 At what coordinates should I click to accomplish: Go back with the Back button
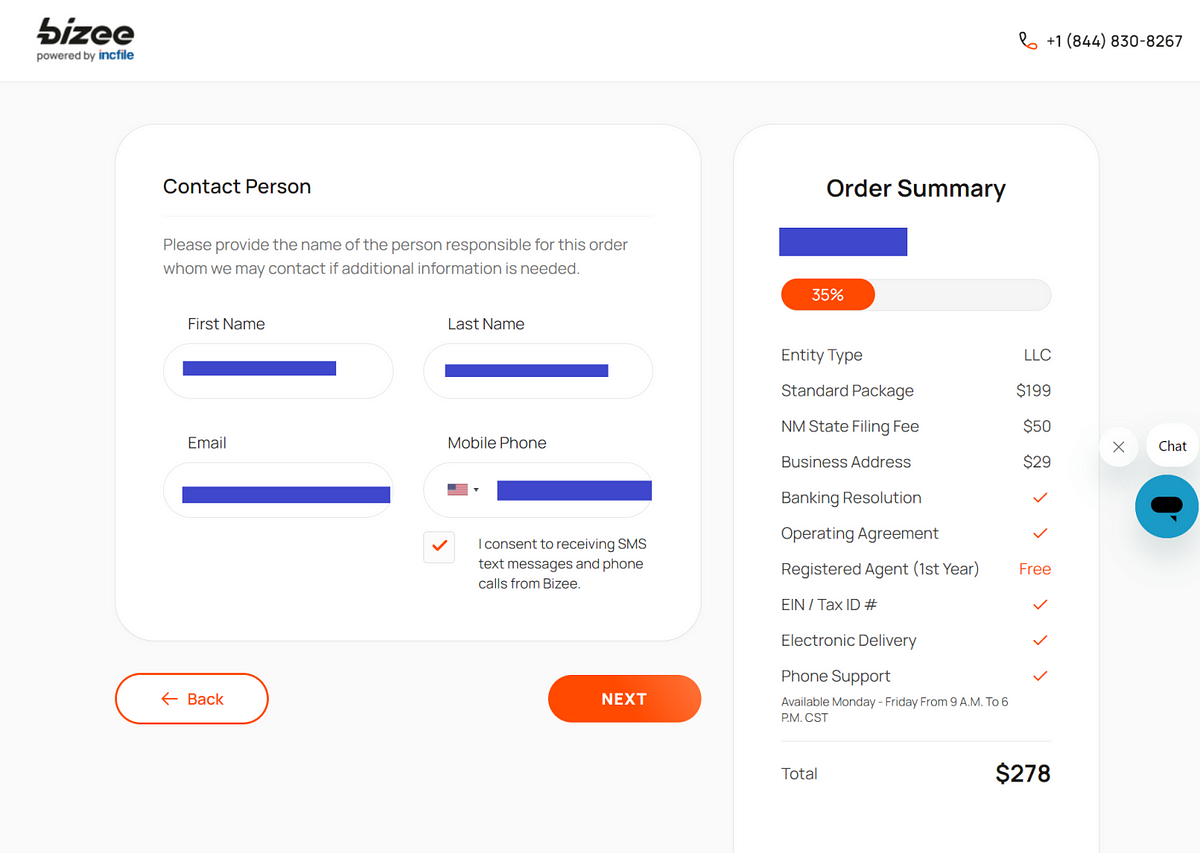(x=192, y=699)
